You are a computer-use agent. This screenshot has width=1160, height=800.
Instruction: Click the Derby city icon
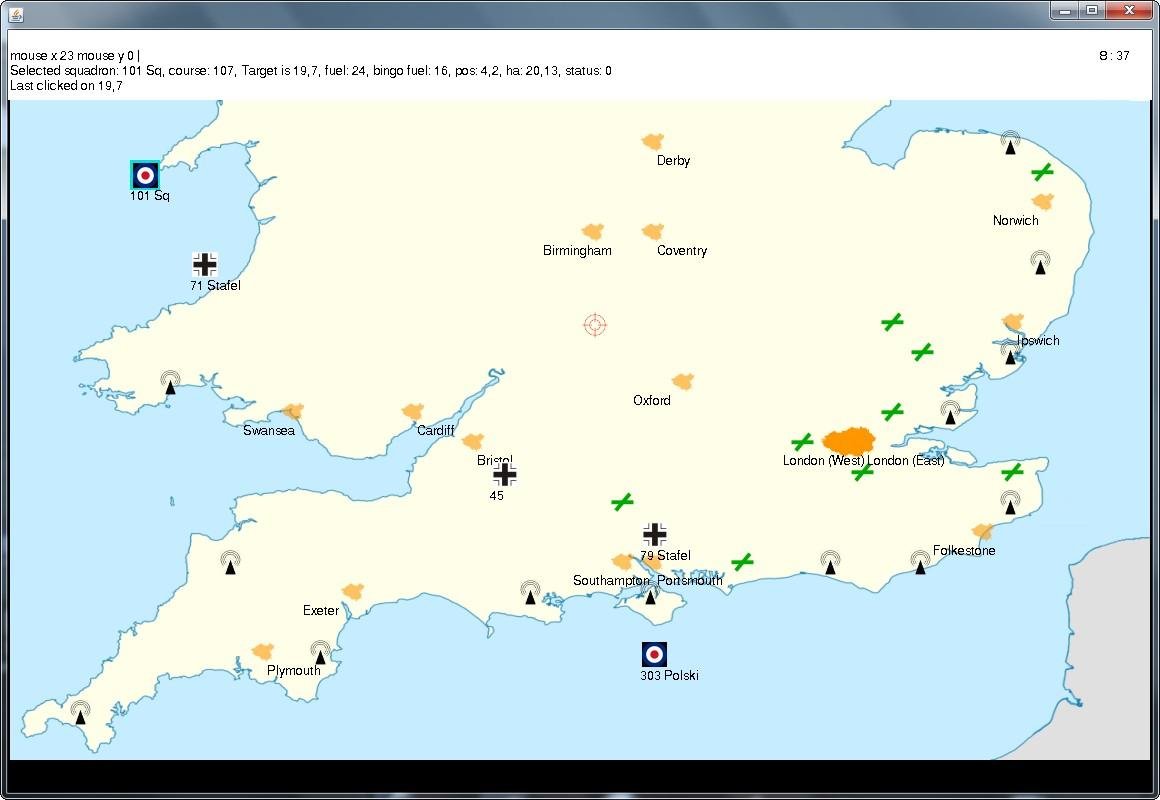[x=653, y=142]
